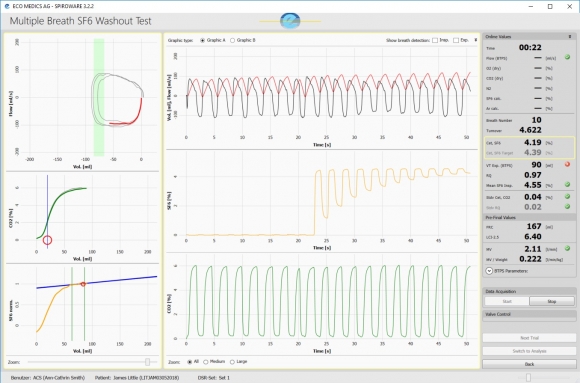Select Graphic A radio button
The height and width of the screenshot is (383, 580).
202,40
